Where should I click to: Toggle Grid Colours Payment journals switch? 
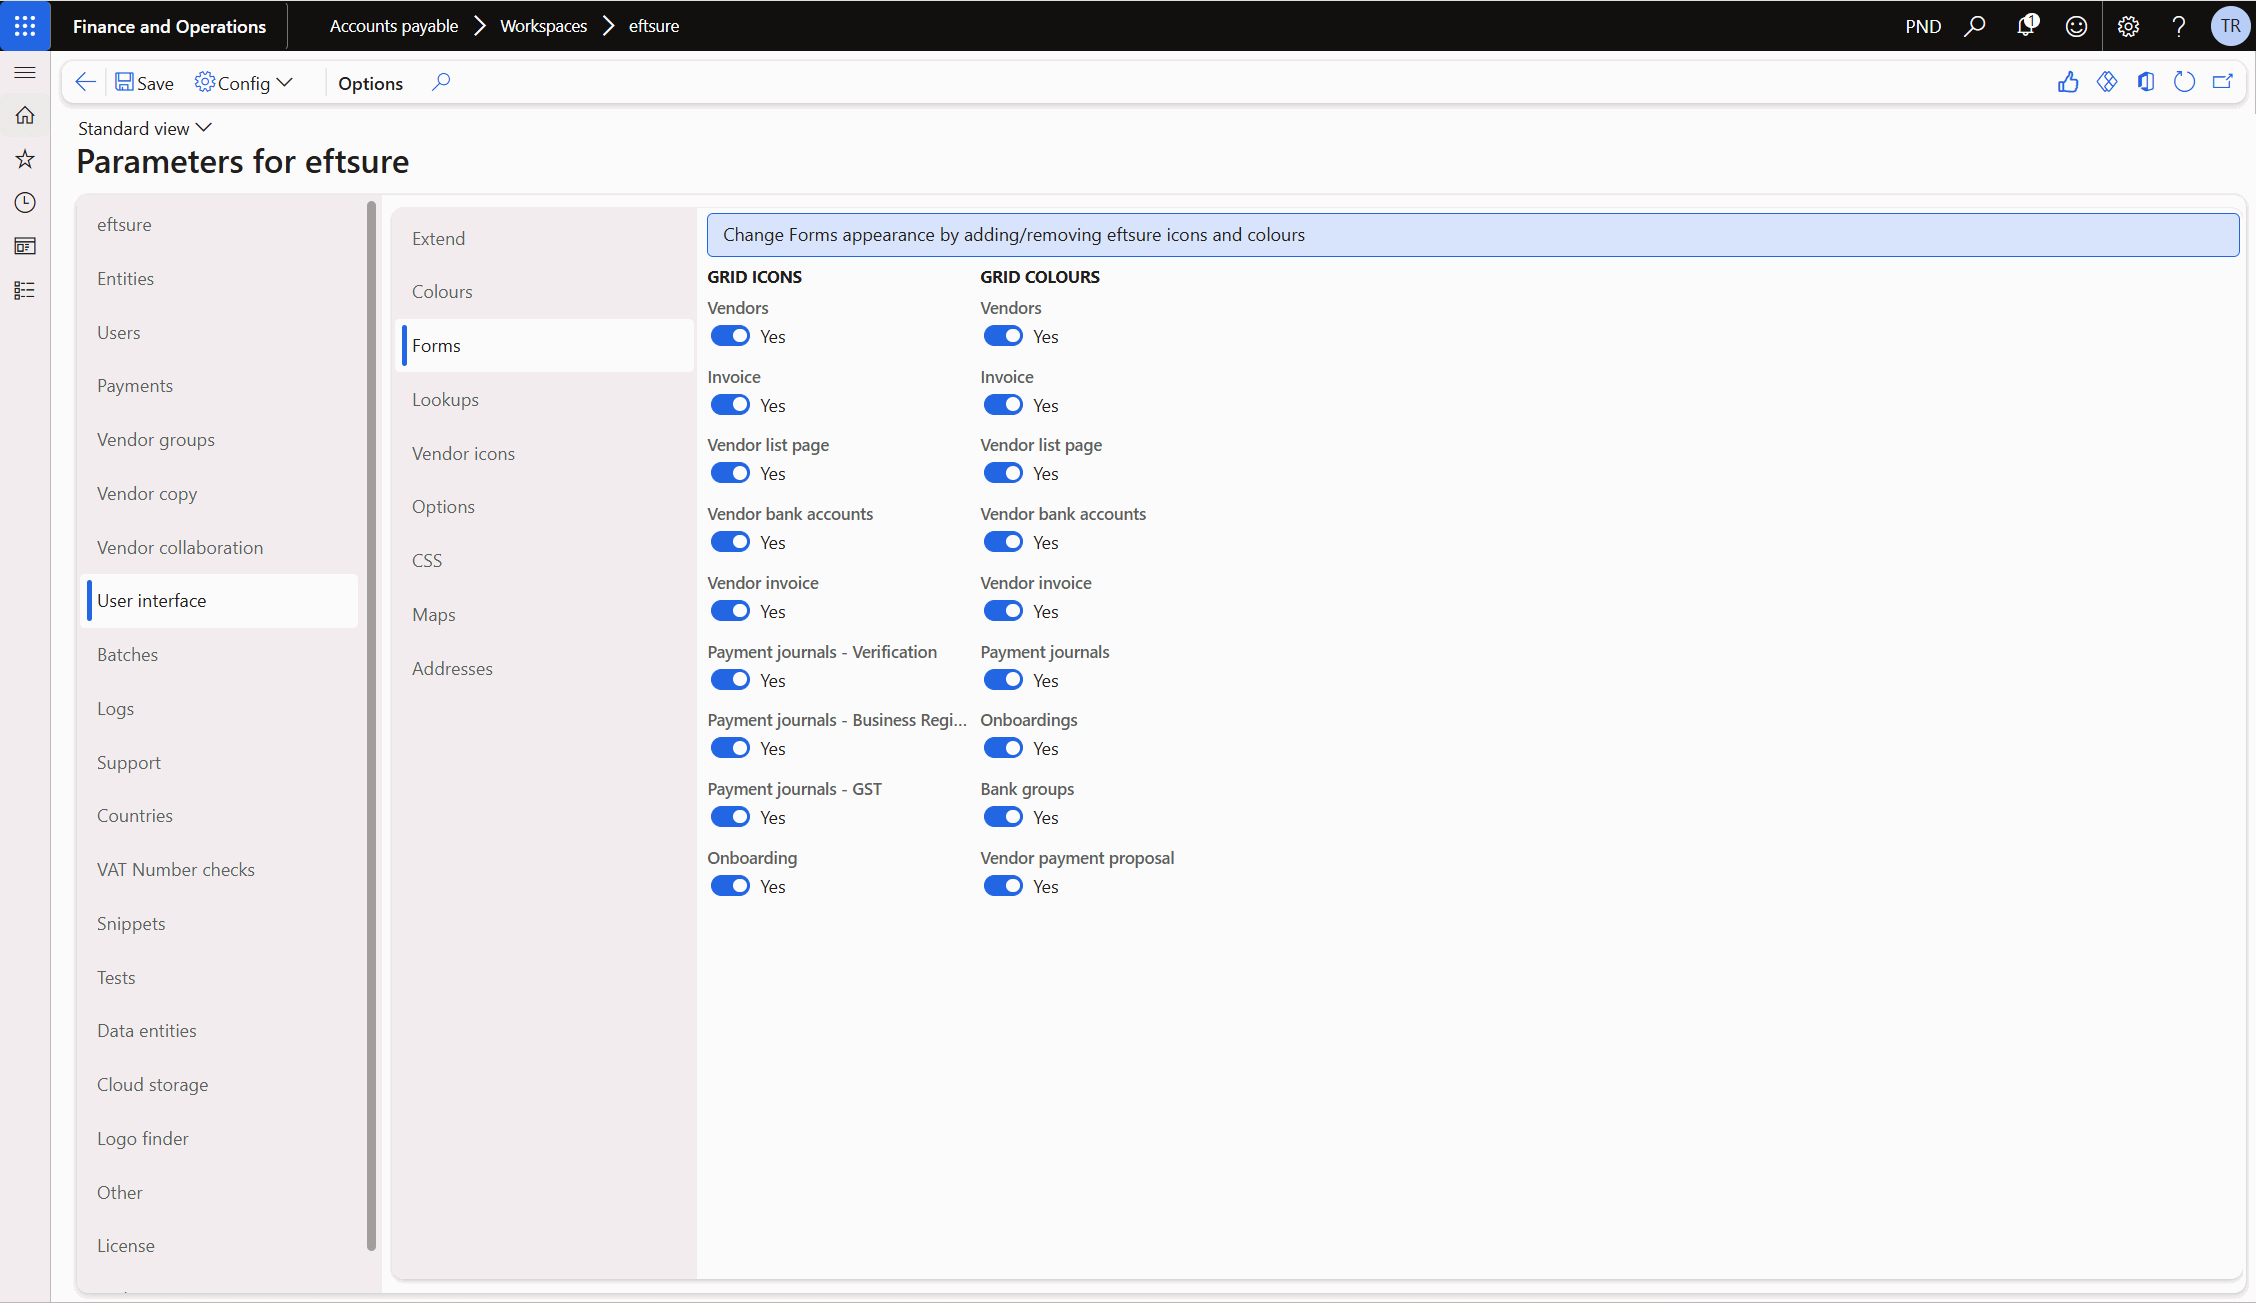coord(1003,680)
